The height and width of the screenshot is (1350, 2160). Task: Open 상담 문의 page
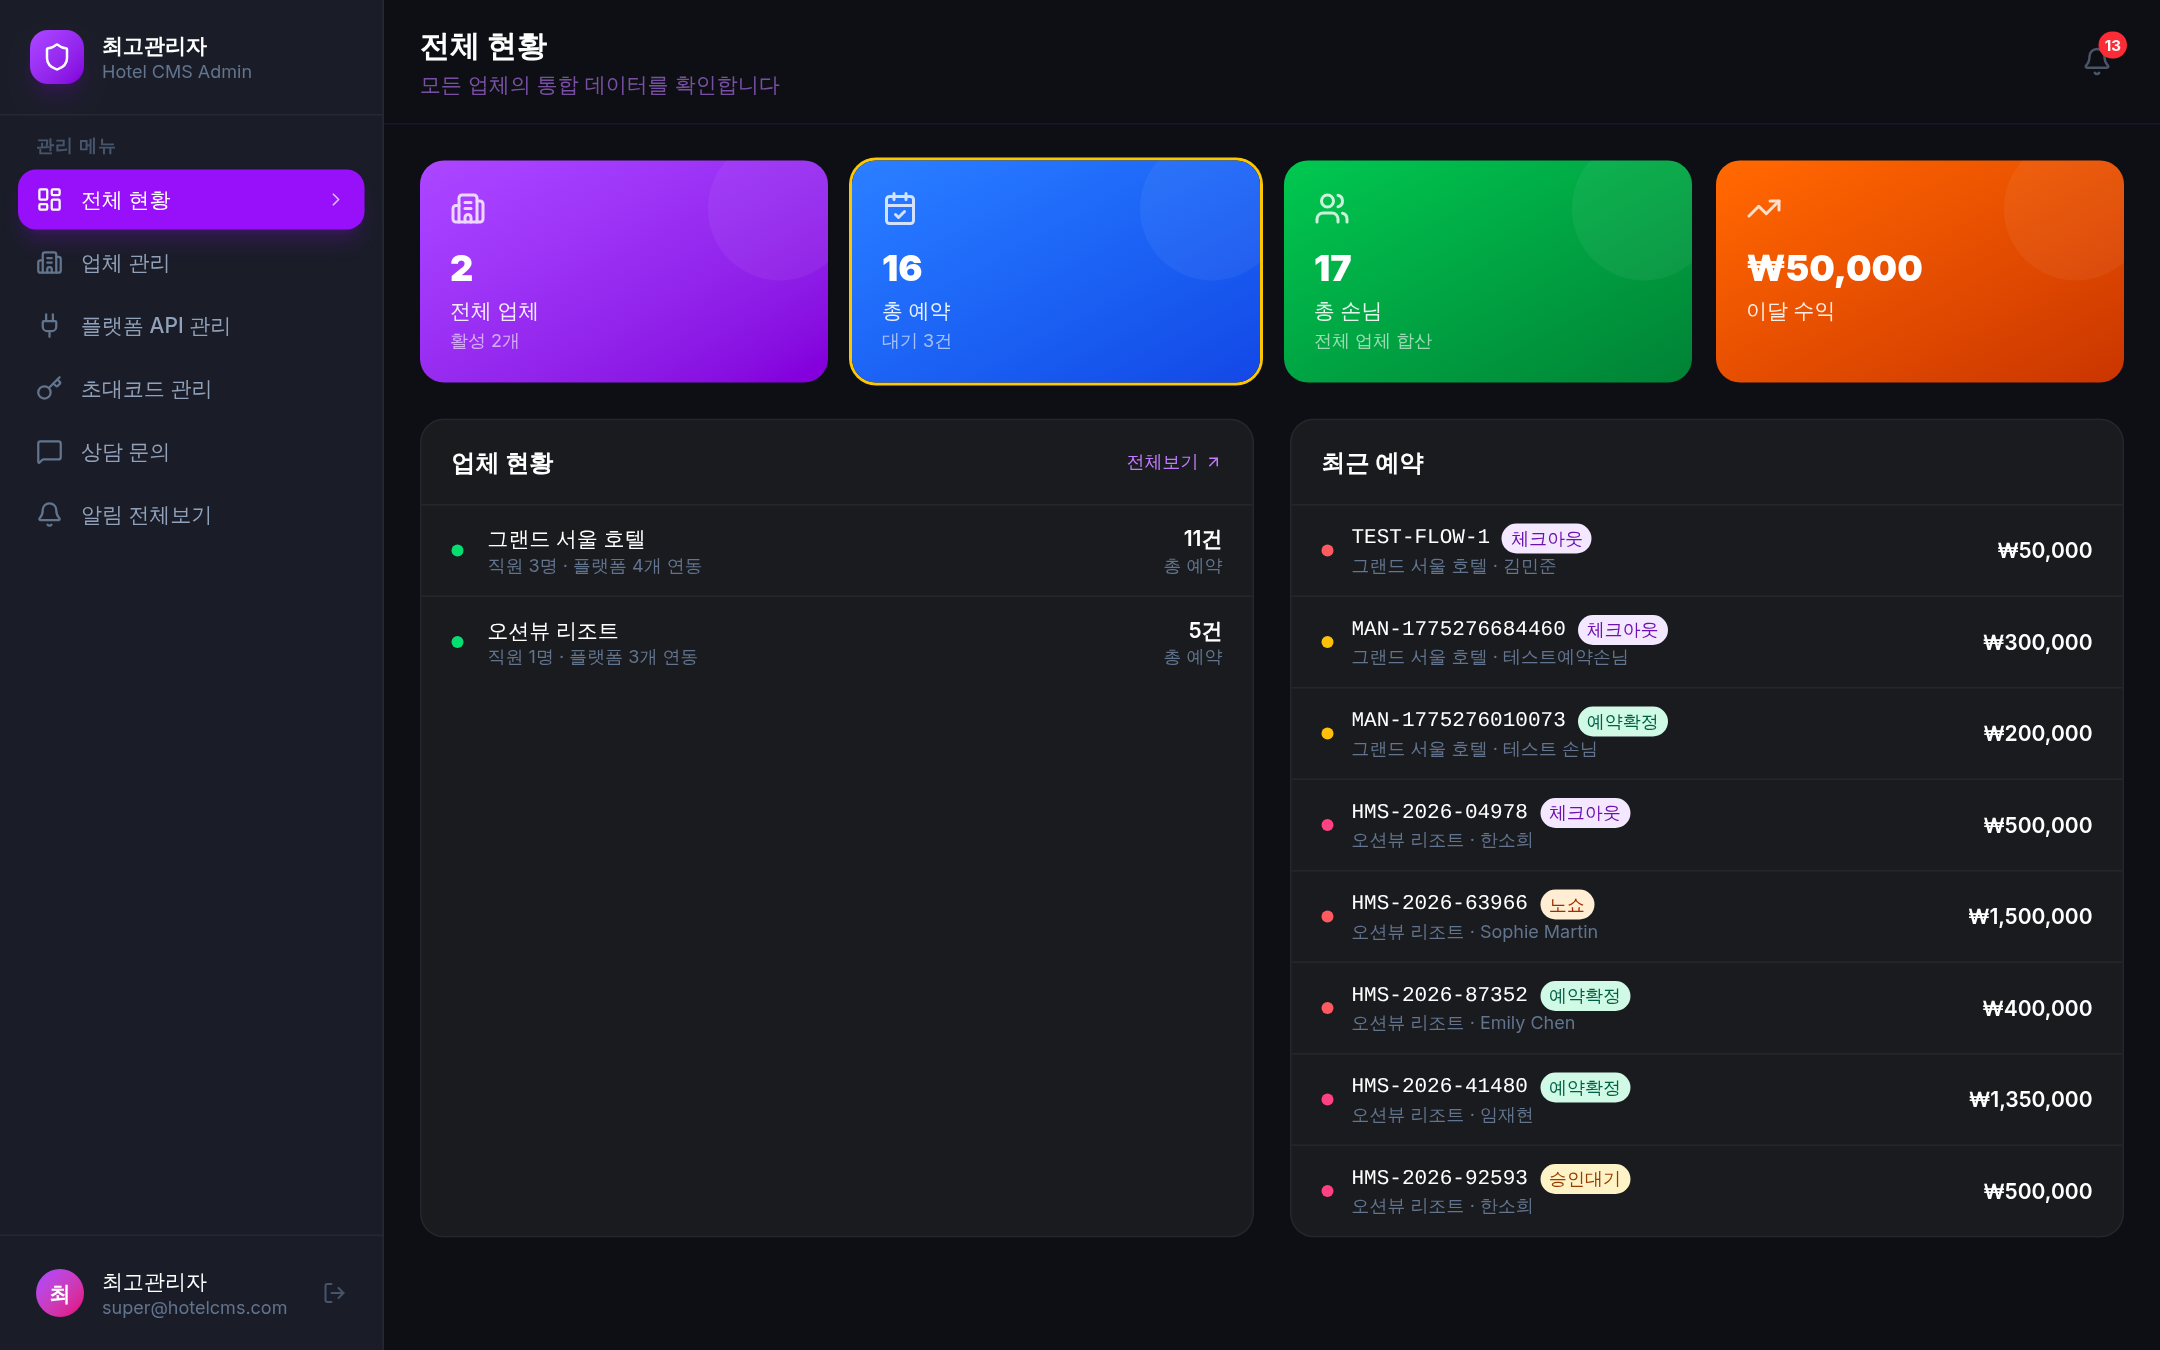click(x=191, y=451)
